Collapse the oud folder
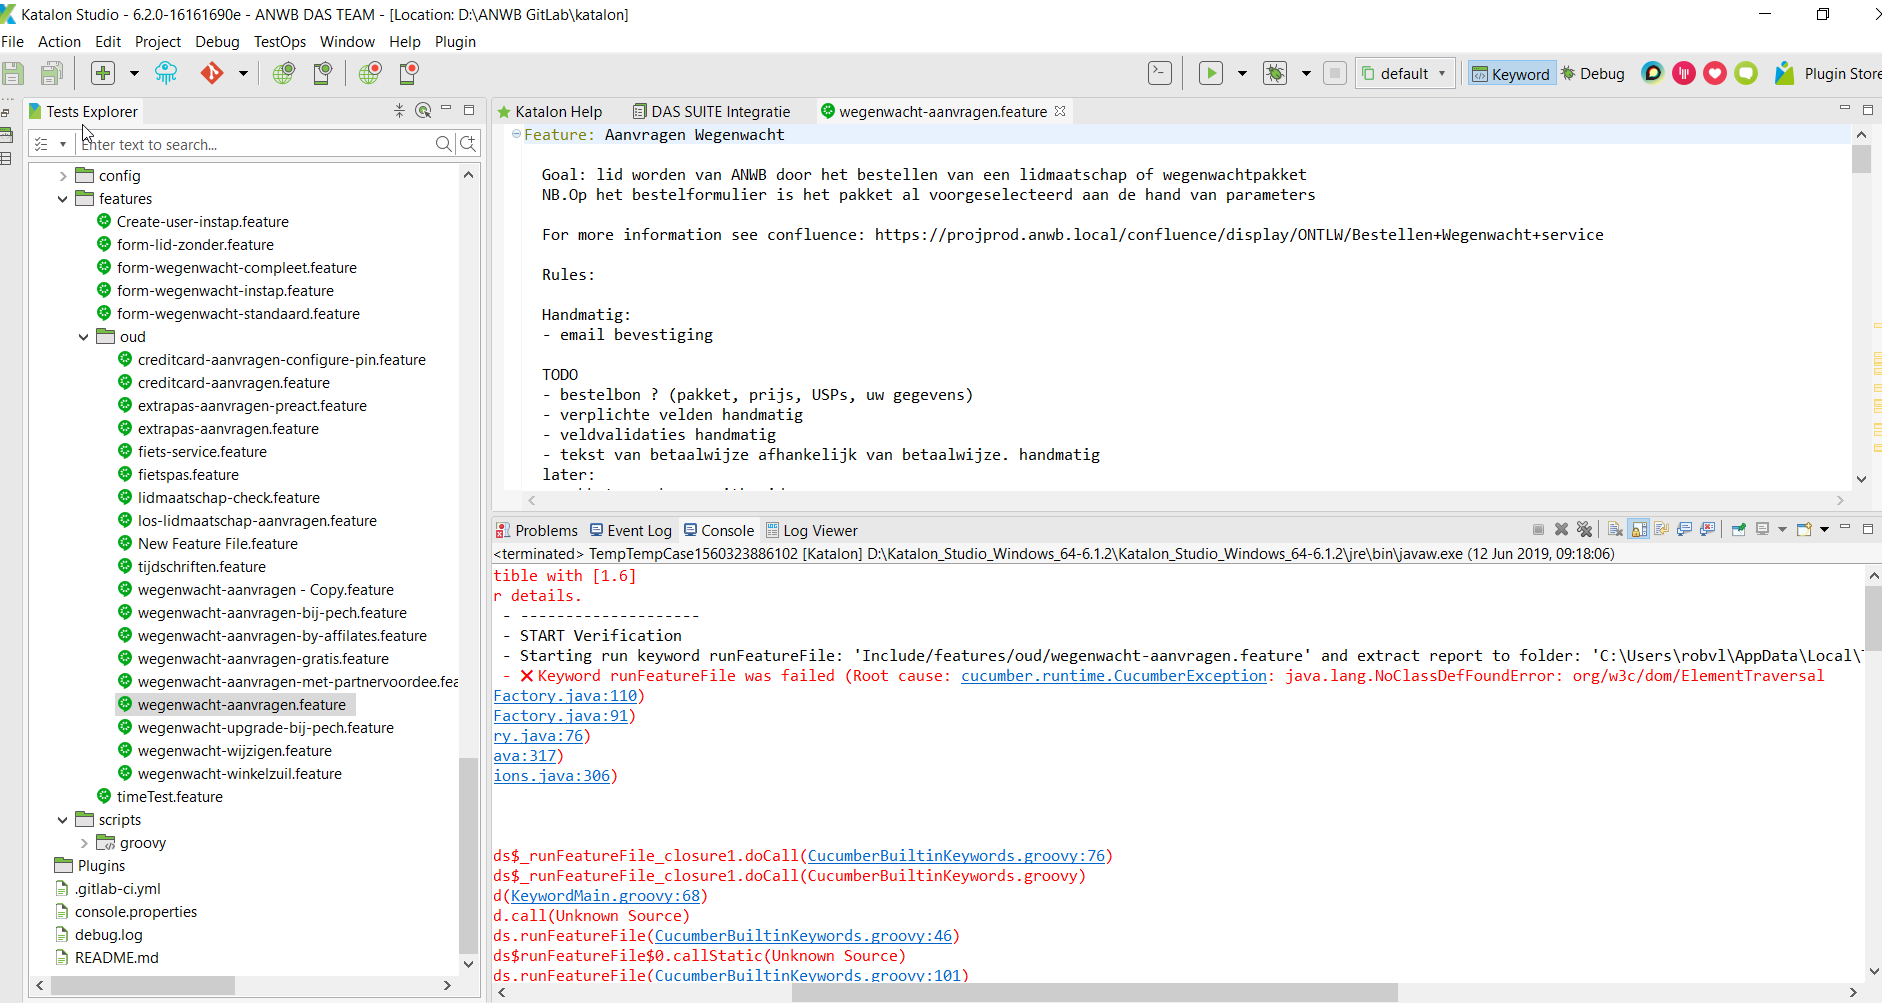1882x1003 pixels. tap(84, 337)
